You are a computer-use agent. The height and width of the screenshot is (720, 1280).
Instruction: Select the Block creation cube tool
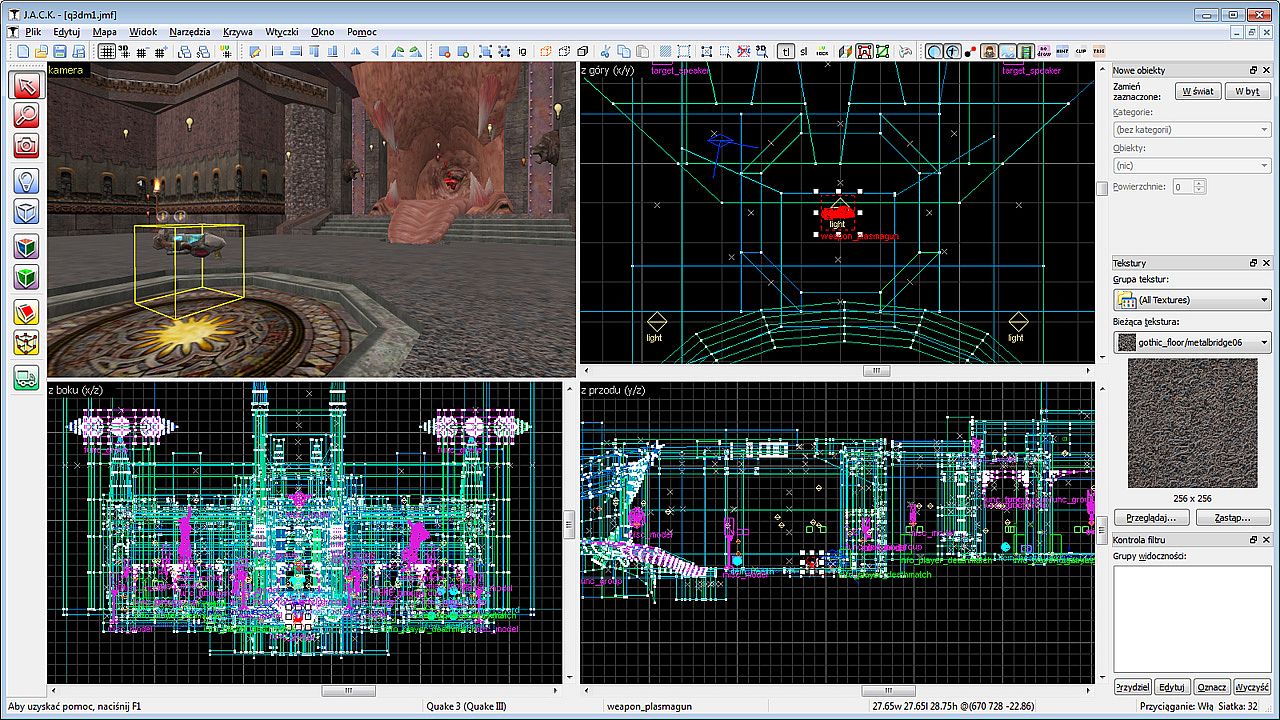[x=26, y=211]
